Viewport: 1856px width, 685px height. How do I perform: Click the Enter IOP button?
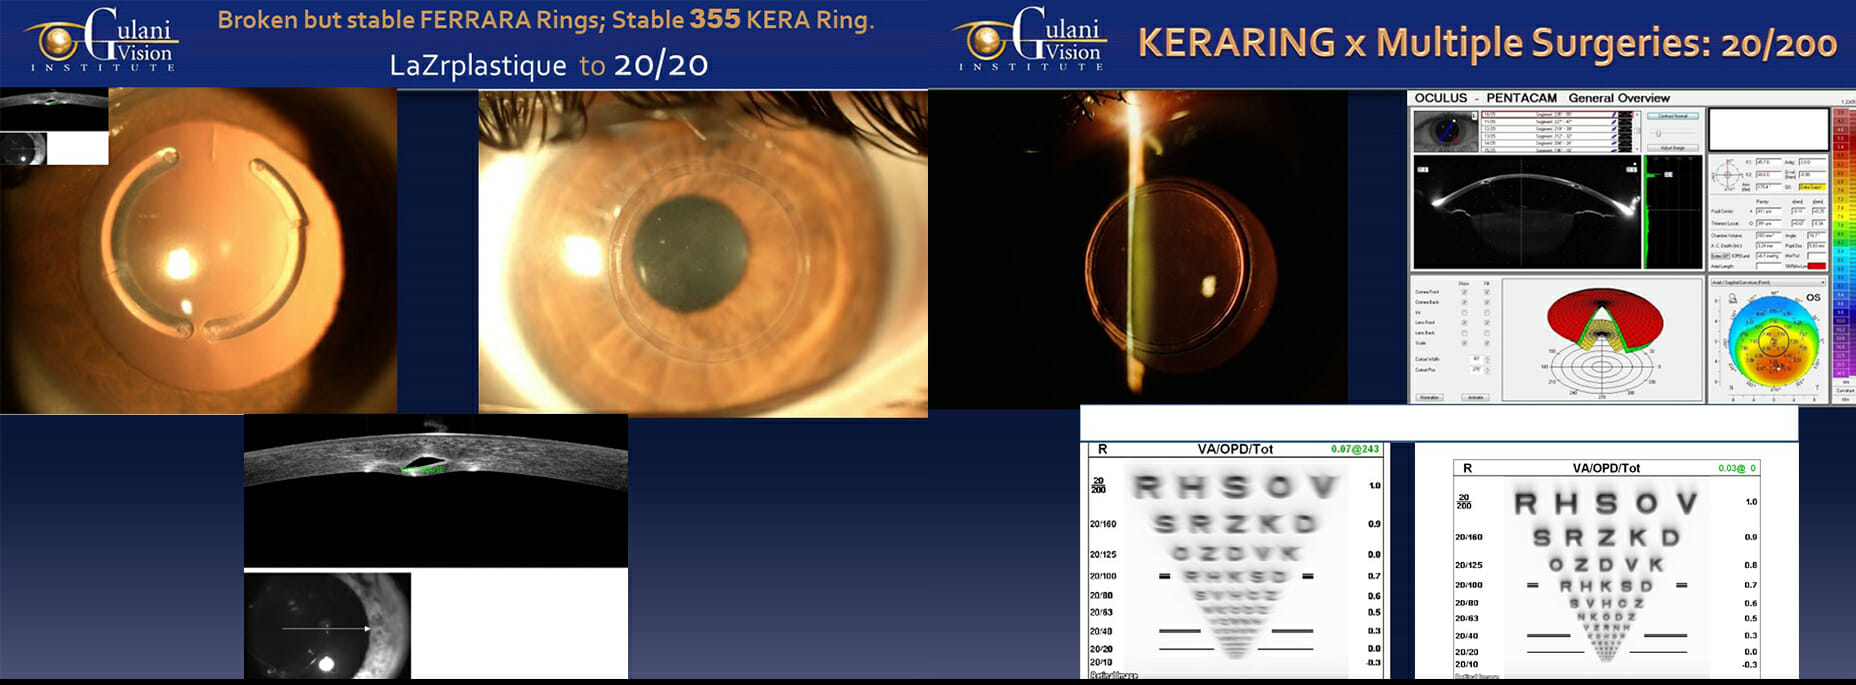click(x=1720, y=256)
